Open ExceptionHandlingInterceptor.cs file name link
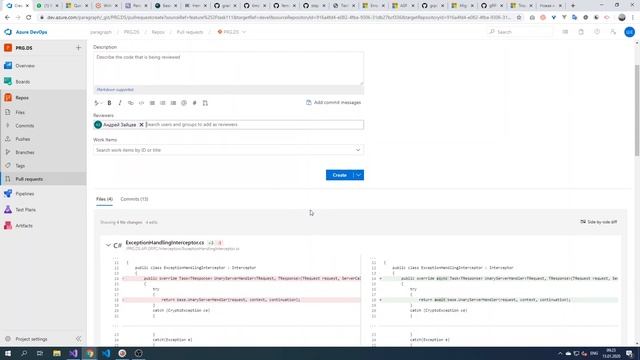The width and height of the screenshot is (640, 360). tap(165, 242)
